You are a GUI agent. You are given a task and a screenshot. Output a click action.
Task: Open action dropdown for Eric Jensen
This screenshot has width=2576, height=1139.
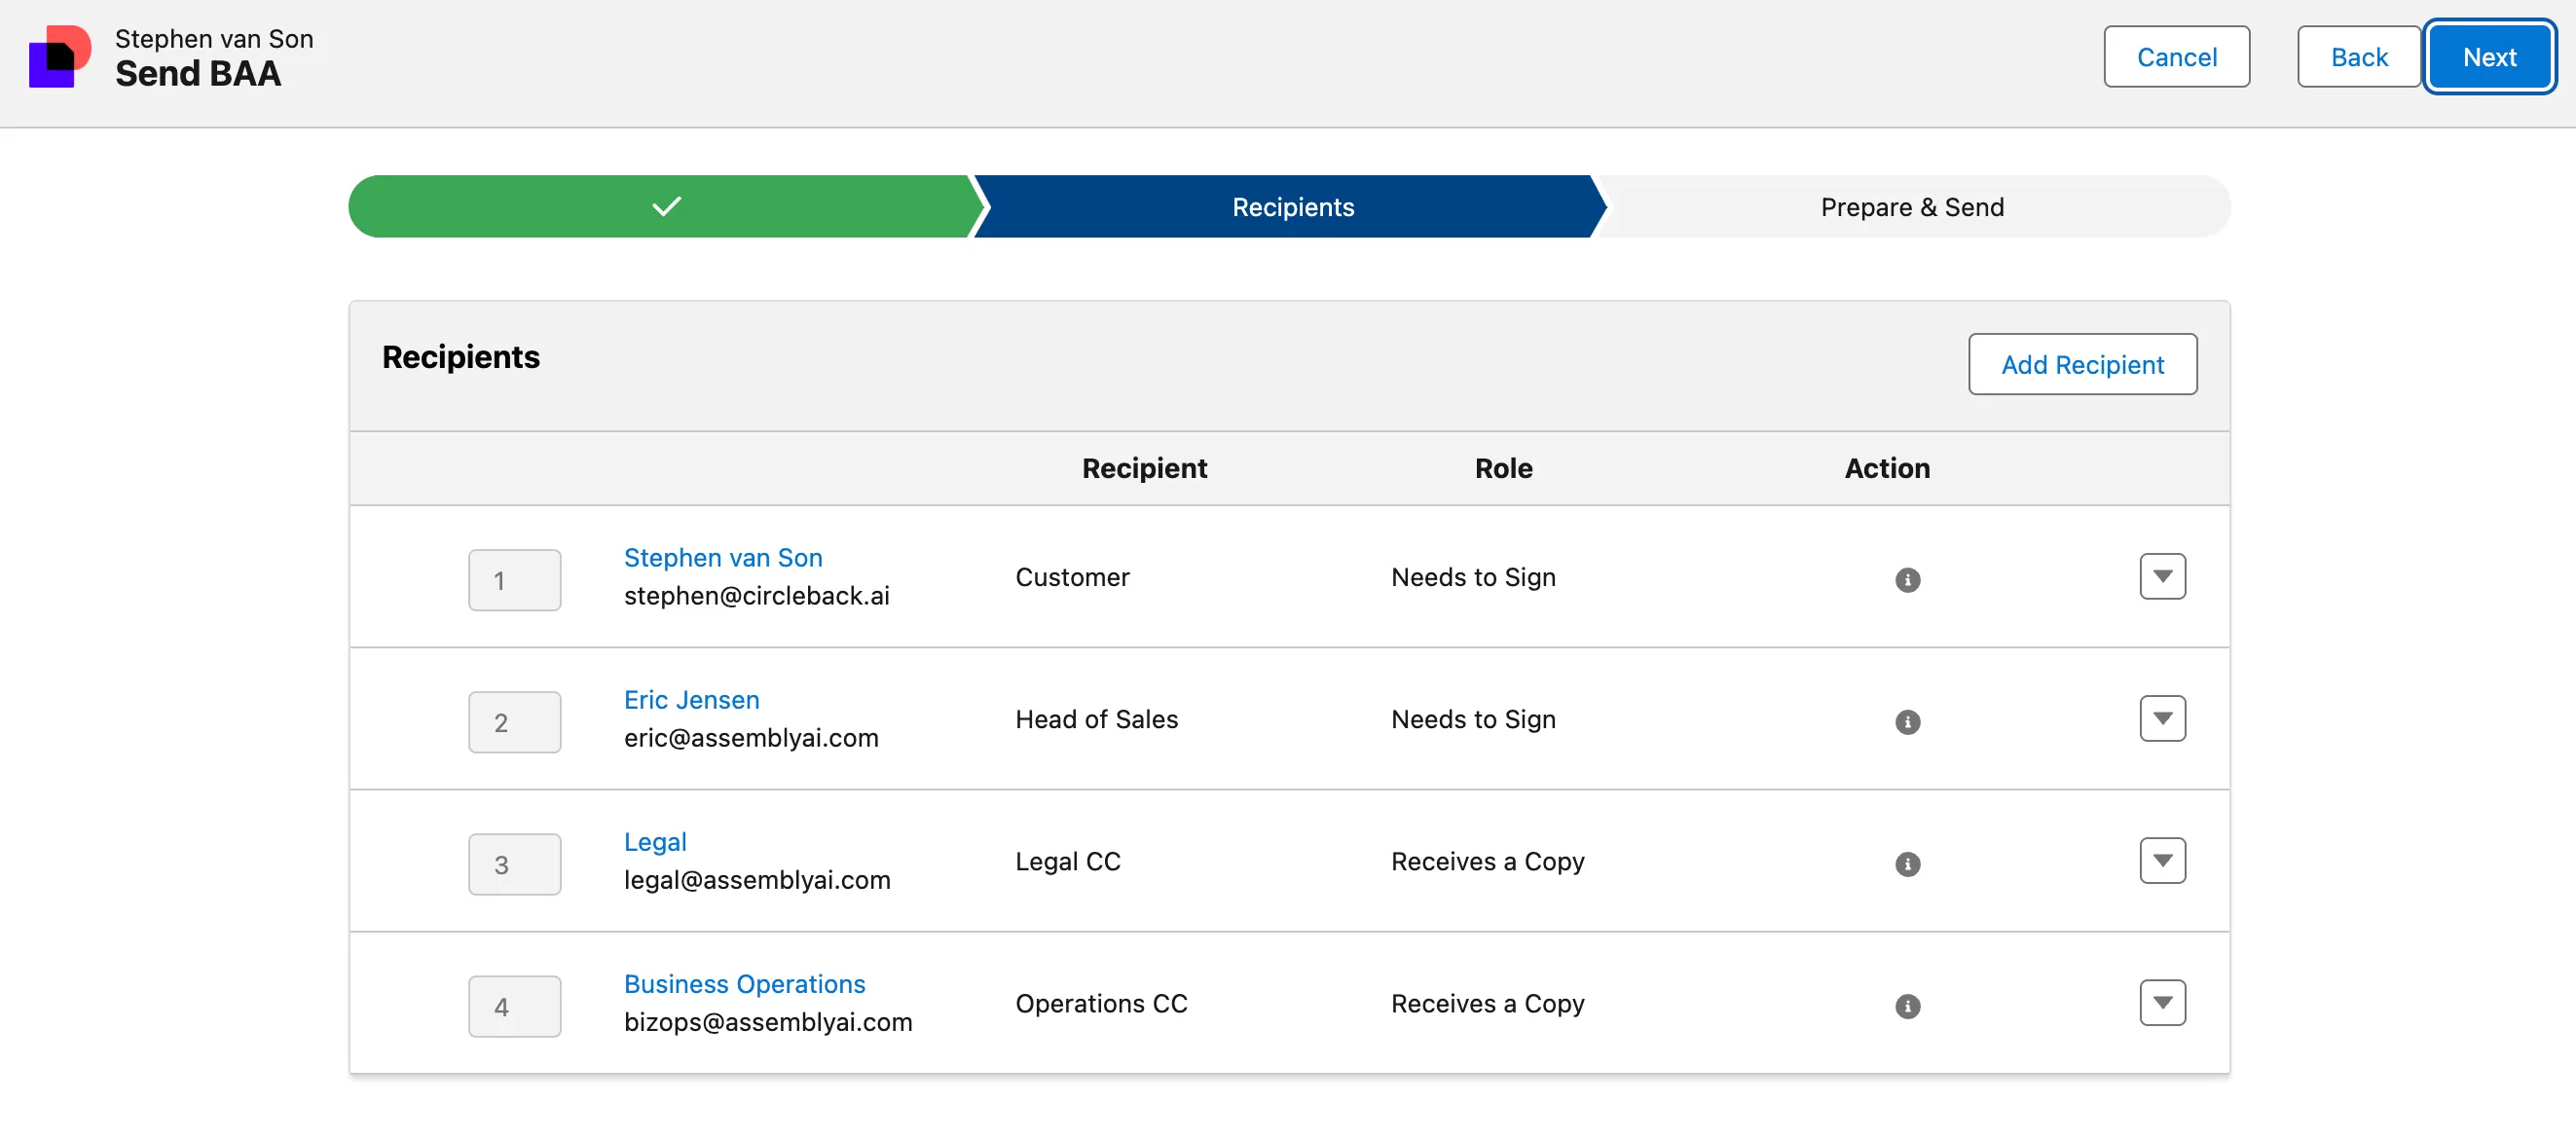tap(2162, 719)
